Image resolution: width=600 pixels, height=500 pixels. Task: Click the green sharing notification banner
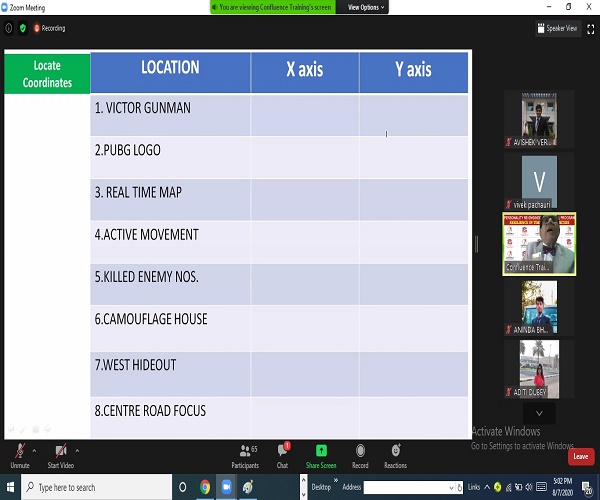[273, 7]
